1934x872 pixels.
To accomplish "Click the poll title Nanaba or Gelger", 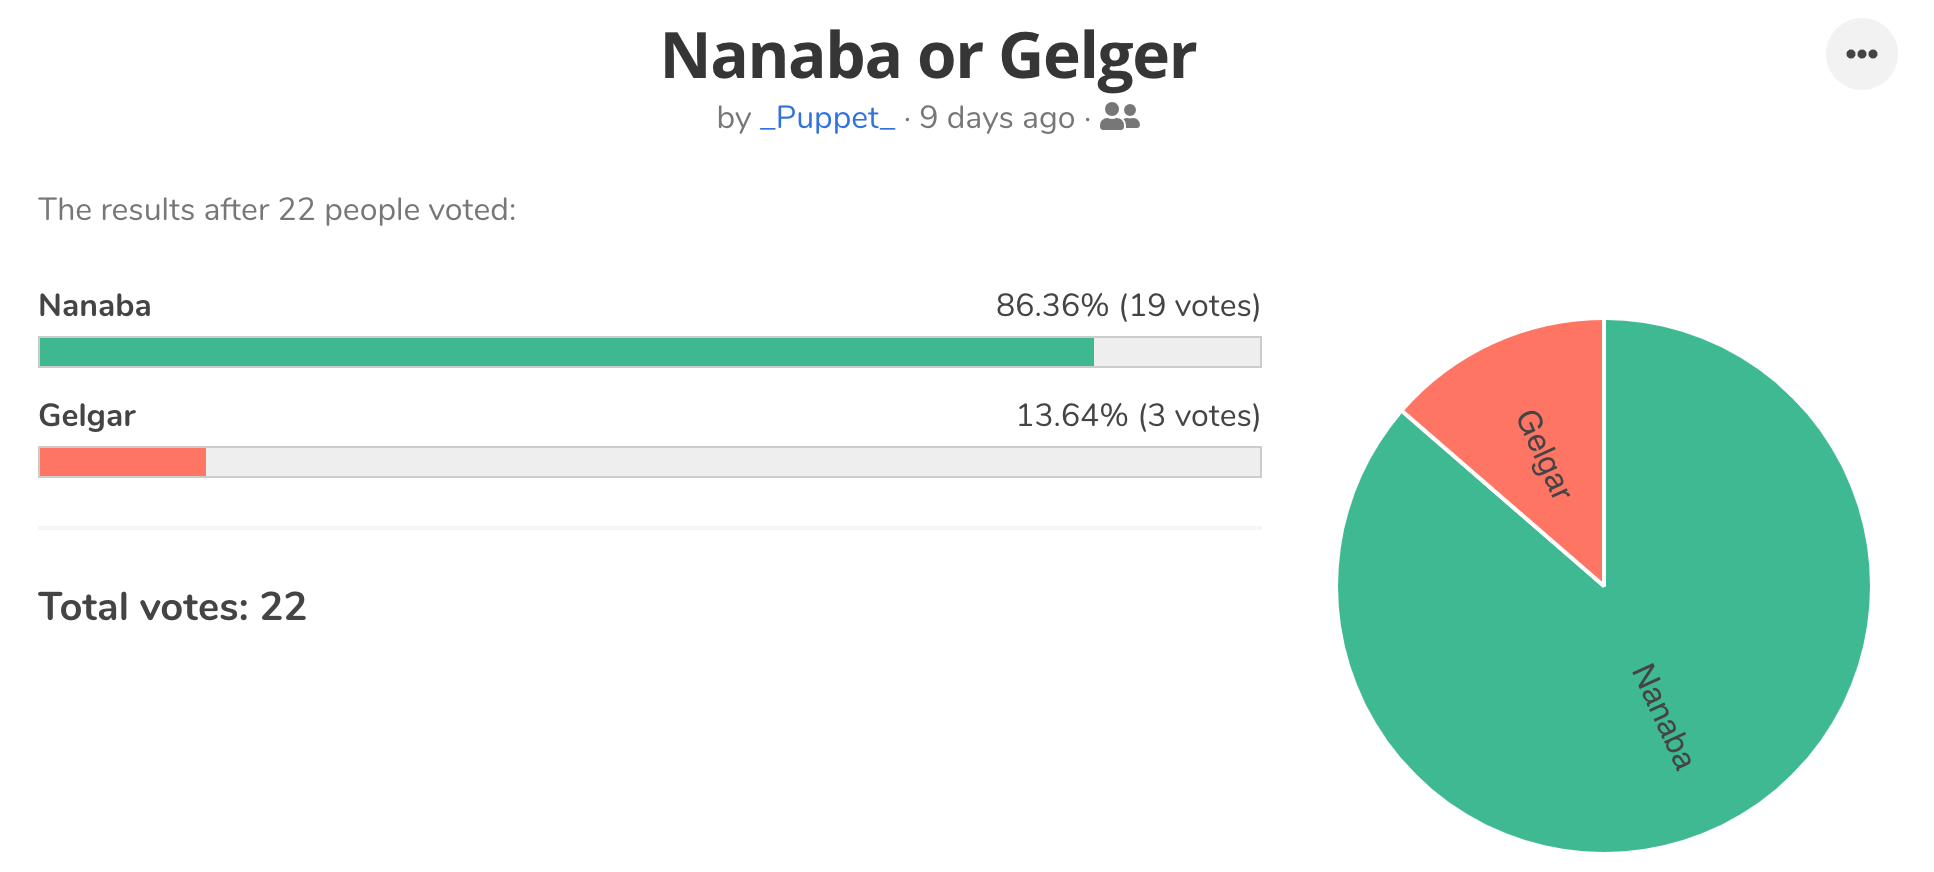I will pos(928,56).
